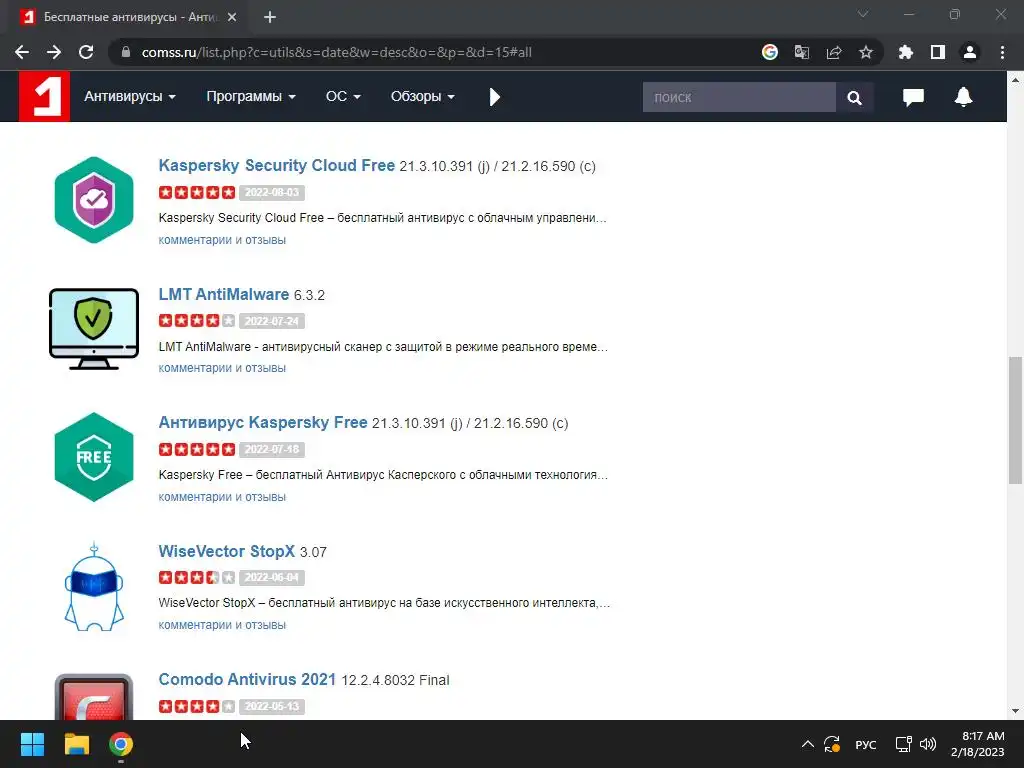The image size is (1024, 768).
Task: Switch the РУС input language
Action: pyautogui.click(x=866, y=744)
